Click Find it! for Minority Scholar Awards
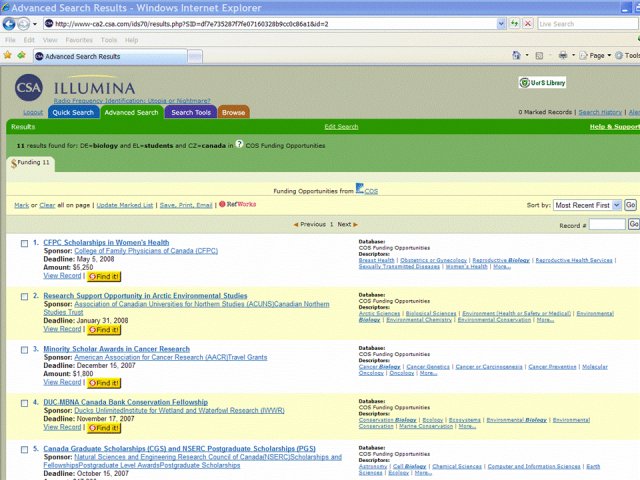Image resolution: width=640 pixels, height=480 pixels. point(104,383)
